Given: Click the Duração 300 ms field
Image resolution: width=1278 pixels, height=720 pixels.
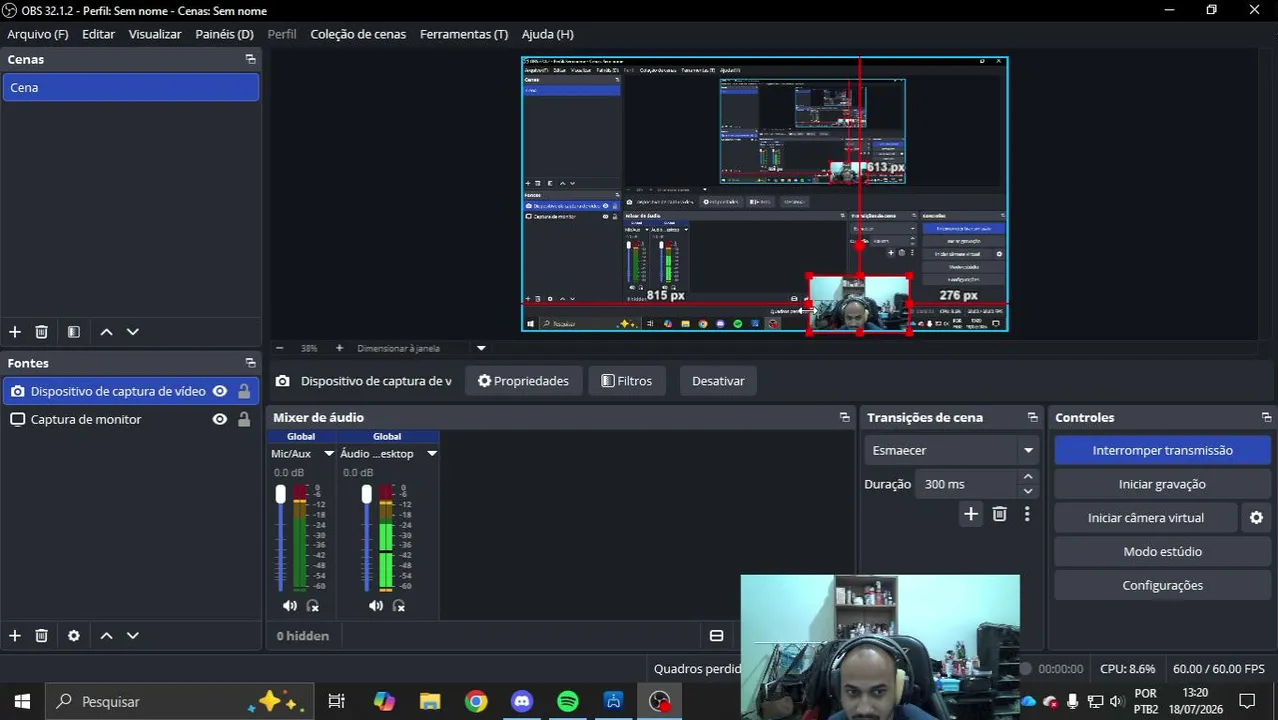Looking at the screenshot, I should coord(967,484).
